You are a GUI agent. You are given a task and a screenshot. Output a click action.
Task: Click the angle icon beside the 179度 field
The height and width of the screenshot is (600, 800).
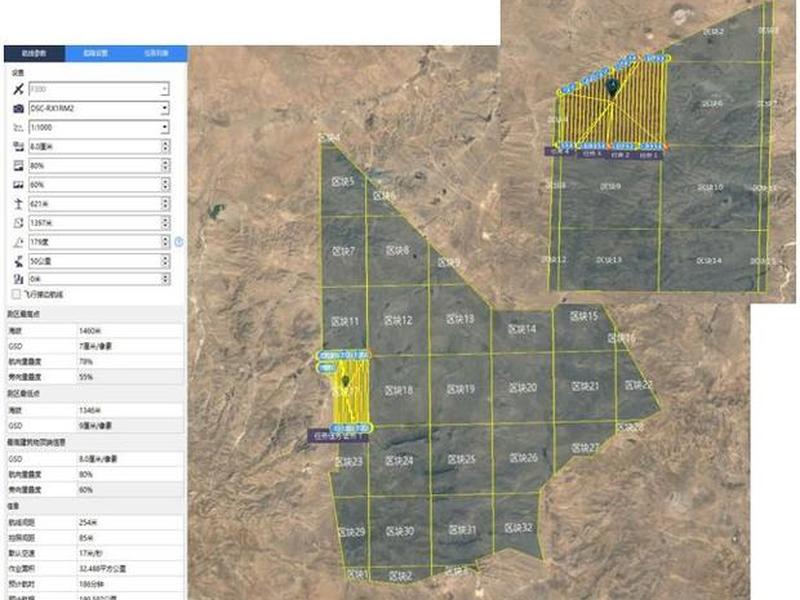click(x=18, y=242)
